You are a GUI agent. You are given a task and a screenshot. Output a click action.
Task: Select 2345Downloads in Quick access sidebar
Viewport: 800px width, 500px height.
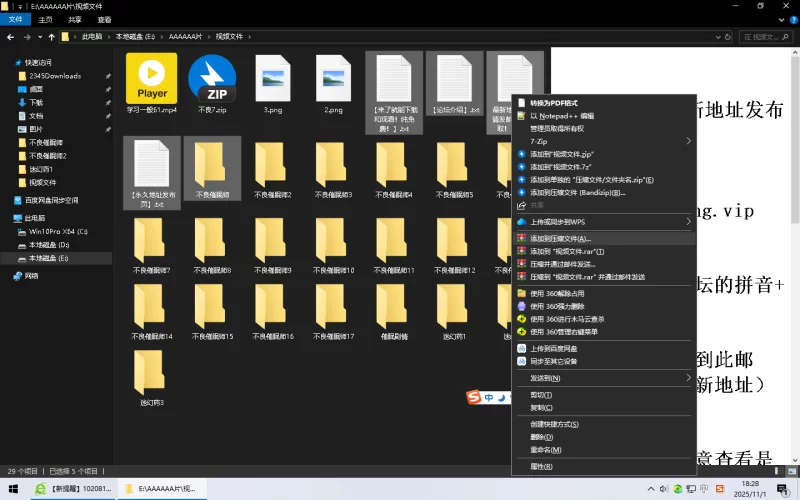tap(55, 76)
